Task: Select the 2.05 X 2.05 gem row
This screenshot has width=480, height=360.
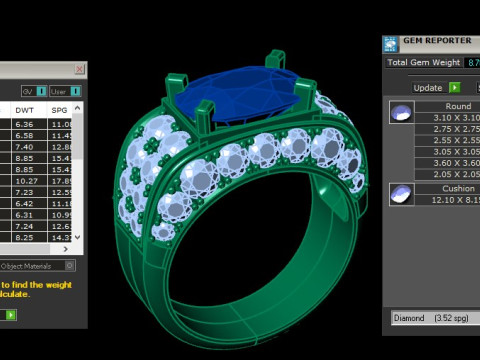Action: tap(448, 174)
